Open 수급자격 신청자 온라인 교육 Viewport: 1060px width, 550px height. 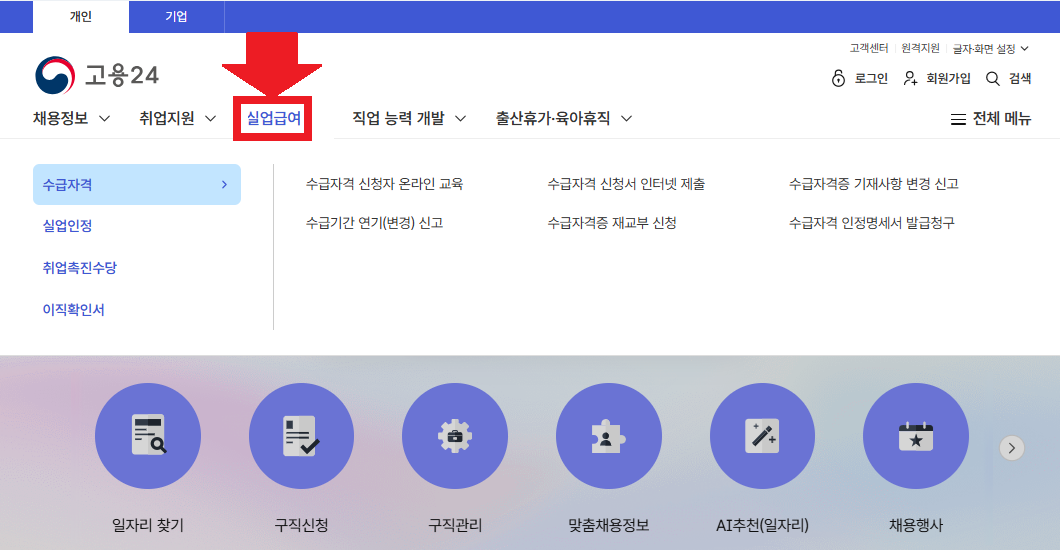coord(384,184)
